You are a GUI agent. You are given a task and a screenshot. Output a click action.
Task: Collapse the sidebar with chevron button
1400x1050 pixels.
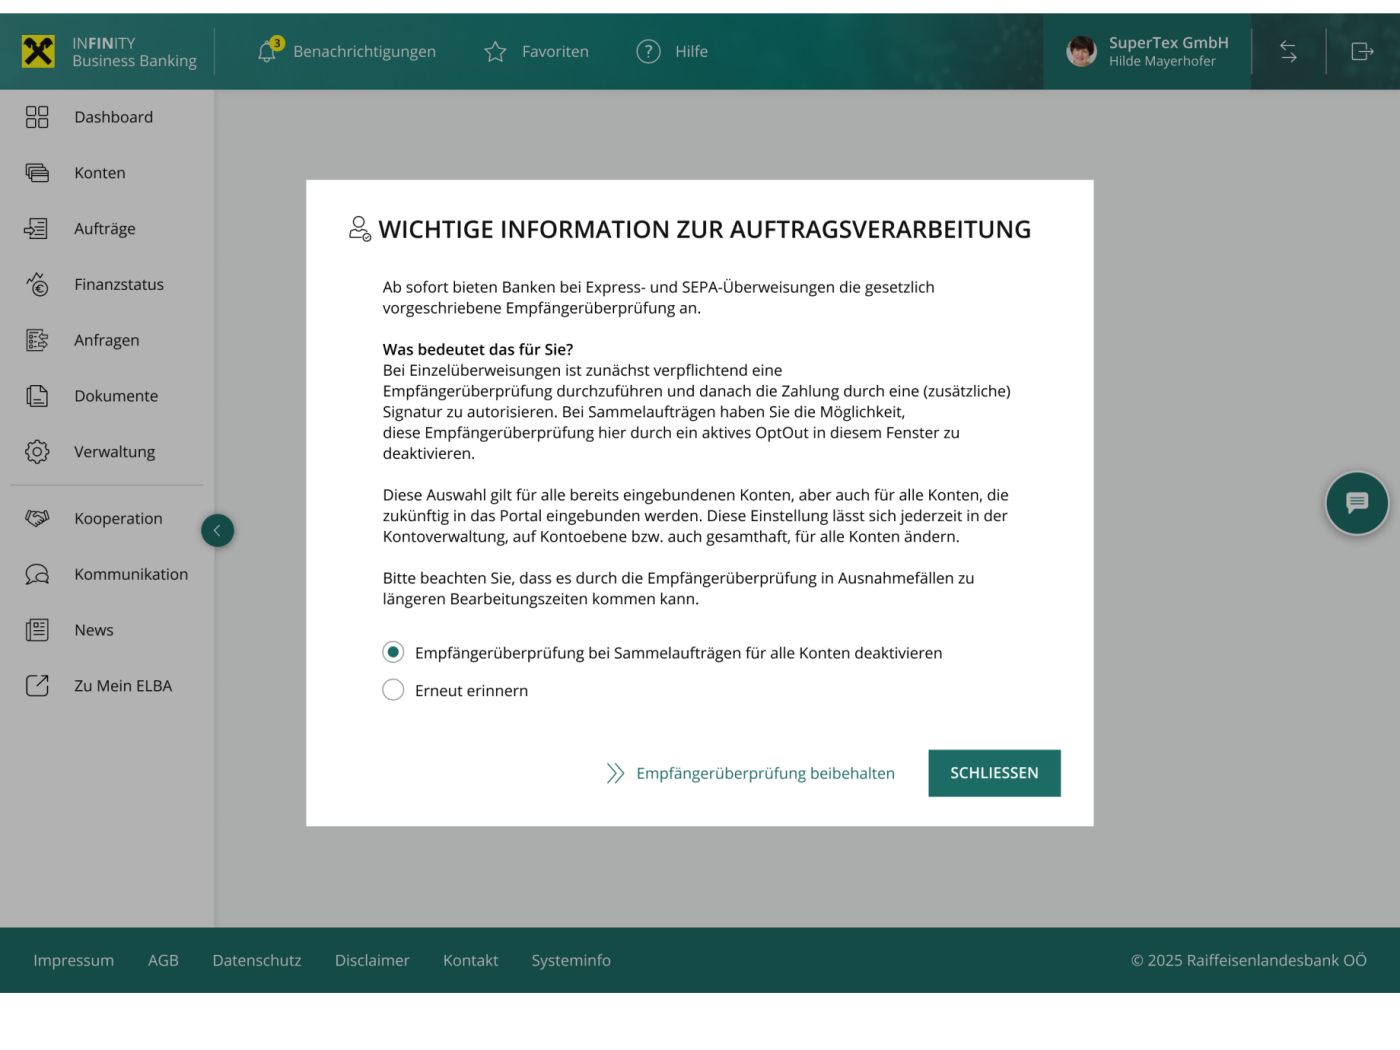click(x=217, y=530)
